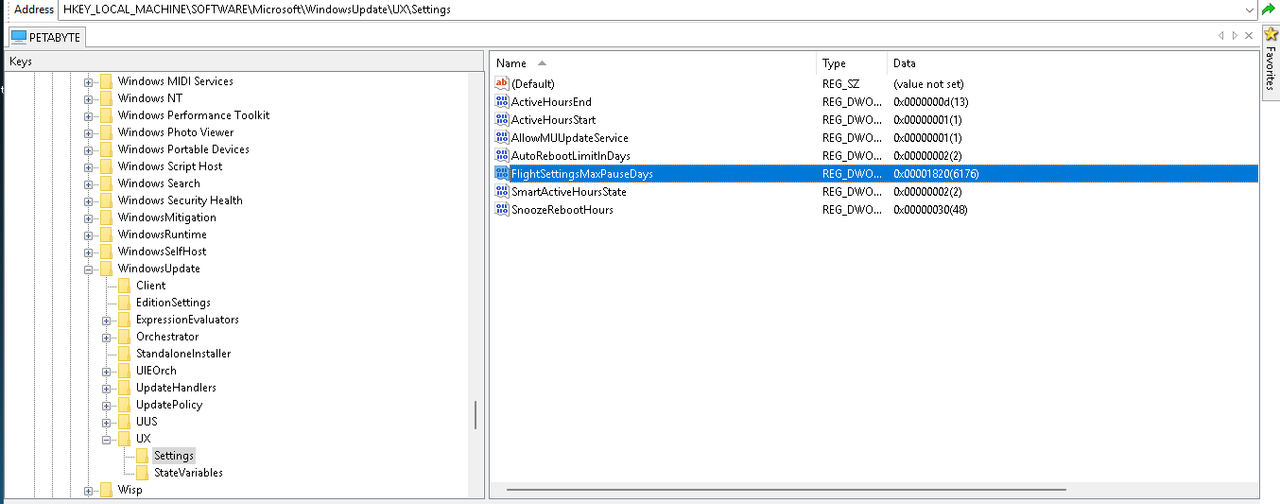Select the Windows Performance Toolkit key
Image resolution: width=1280 pixels, height=504 pixels.
[194, 115]
